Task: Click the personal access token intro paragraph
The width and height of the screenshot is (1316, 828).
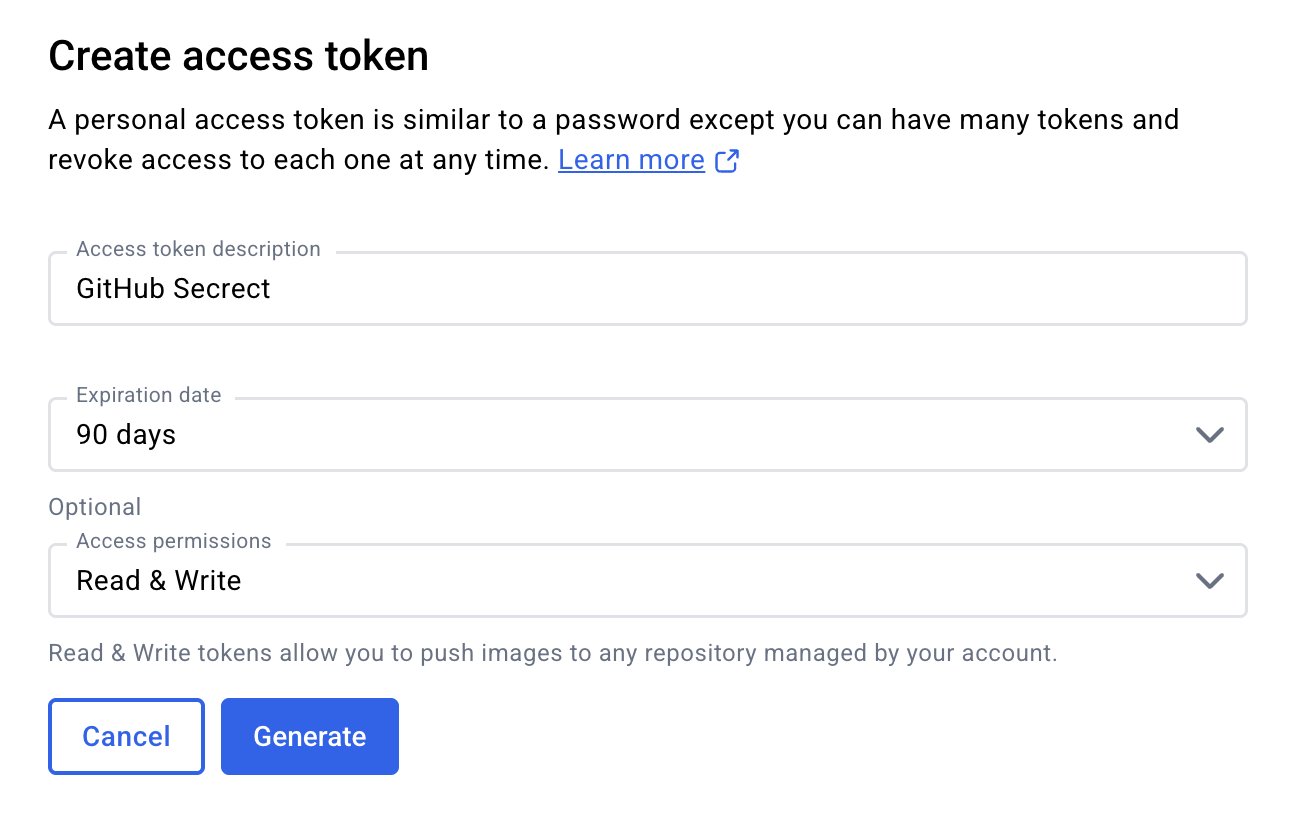Action: [400, 121]
